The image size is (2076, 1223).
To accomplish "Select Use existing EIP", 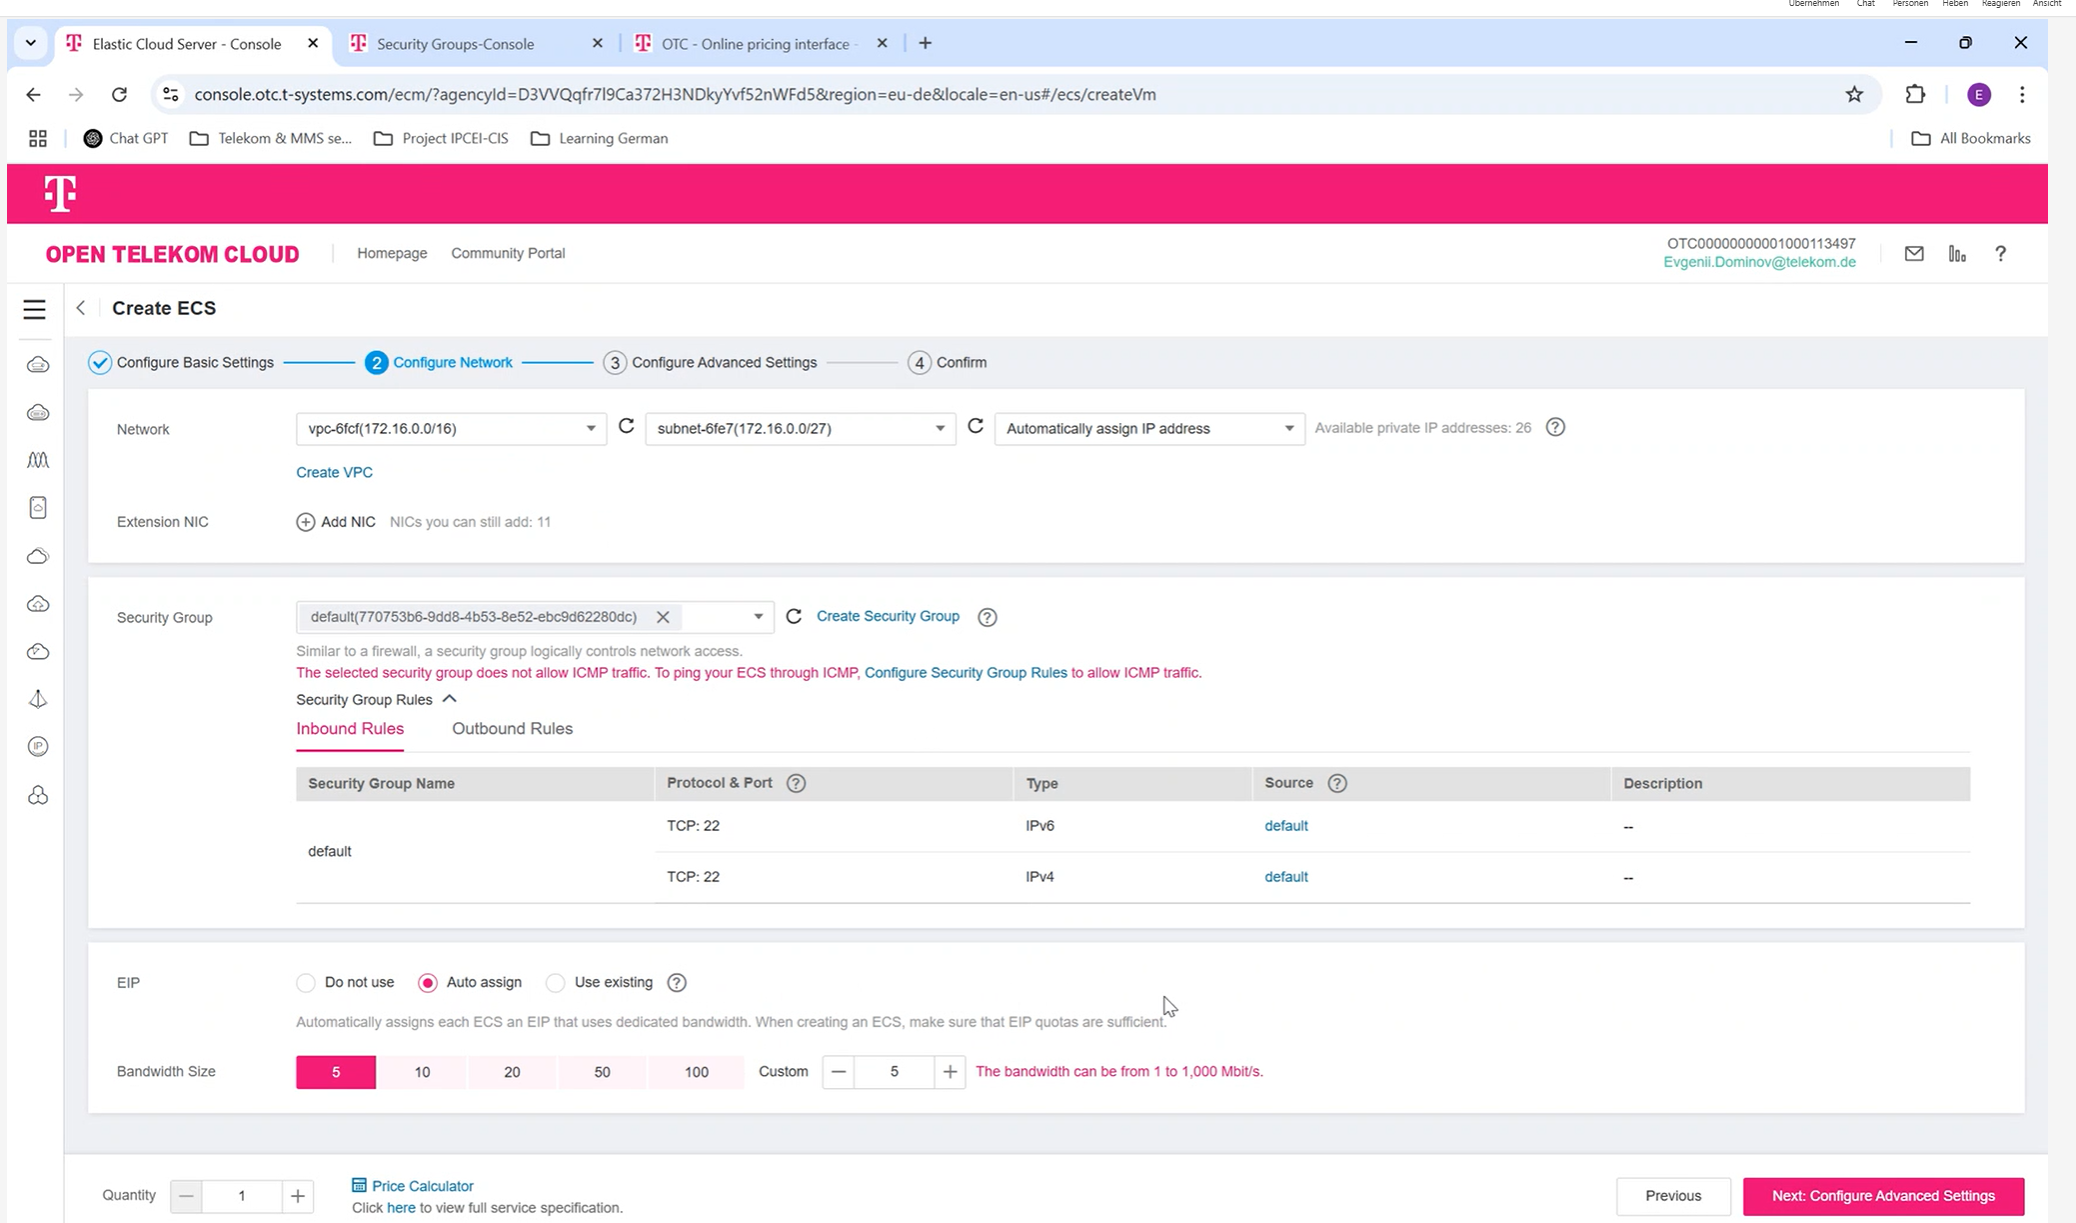I will pos(556,983).
